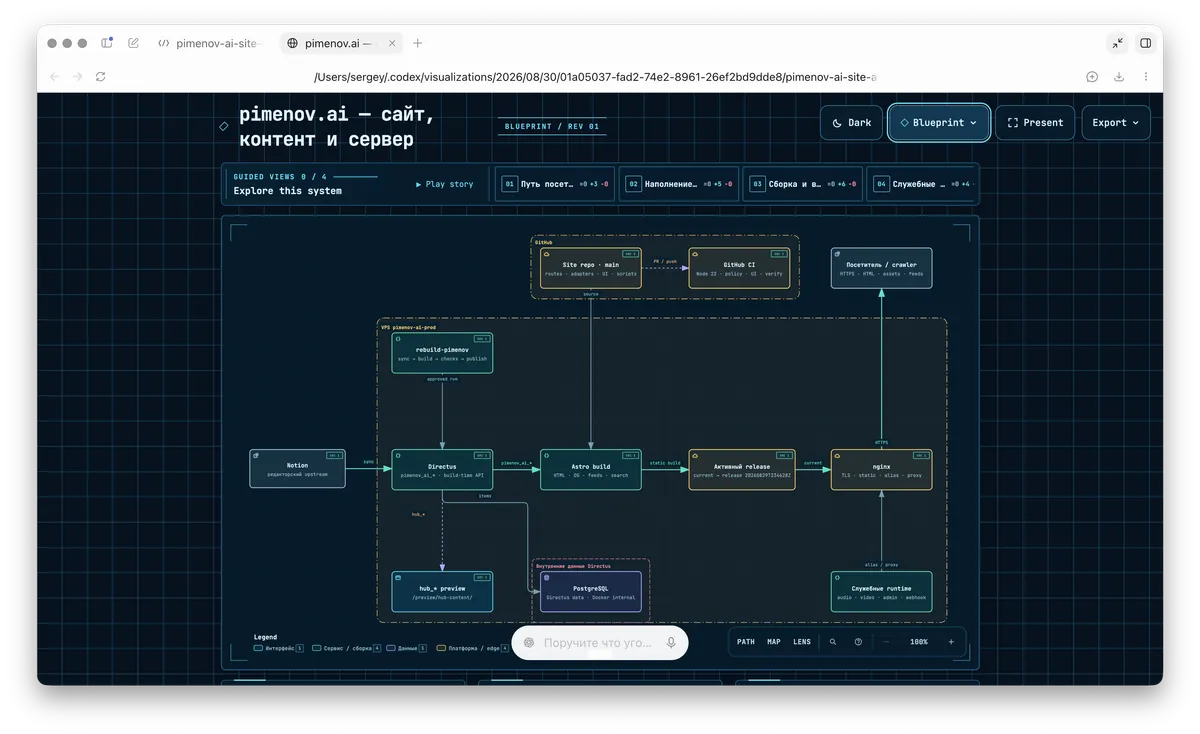Go forward with the browser arrow
Viewport: 1200px width, 734px height.
(77, 76)
